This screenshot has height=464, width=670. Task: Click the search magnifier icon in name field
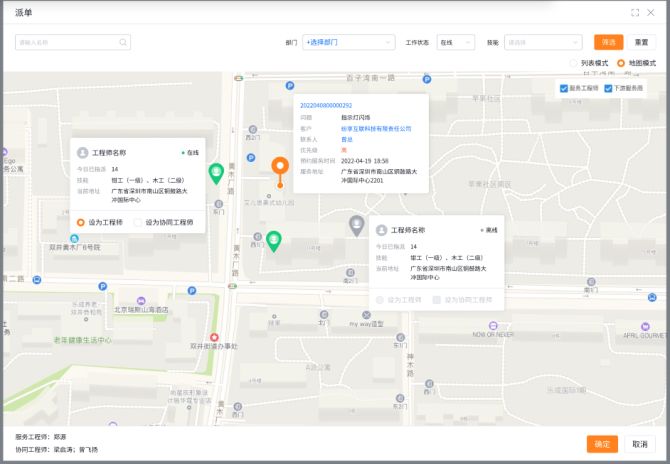click(x=123, y=43)
